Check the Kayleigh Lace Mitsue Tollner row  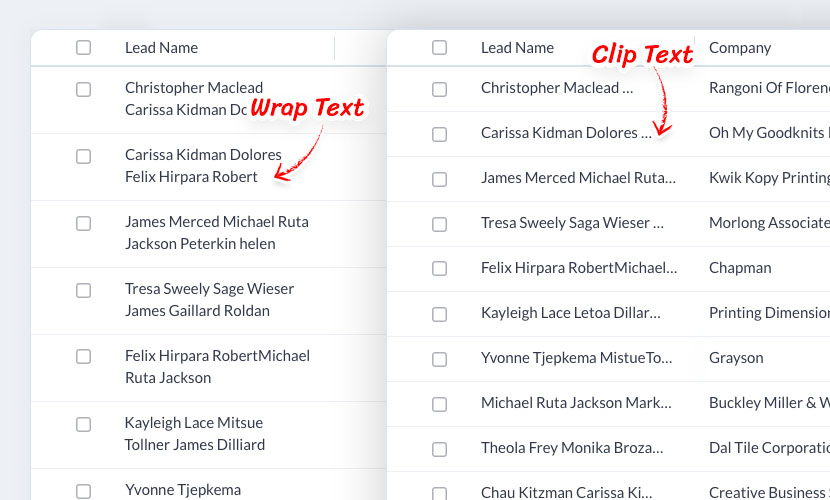[83, 424]
